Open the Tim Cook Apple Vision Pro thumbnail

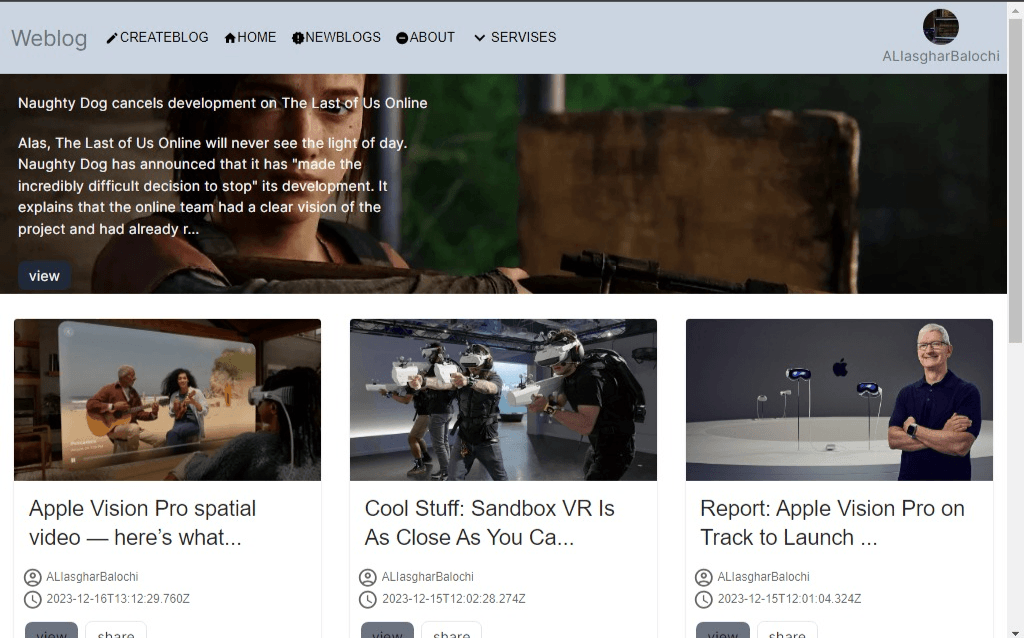pyautogui.click(x=839, y=400)
